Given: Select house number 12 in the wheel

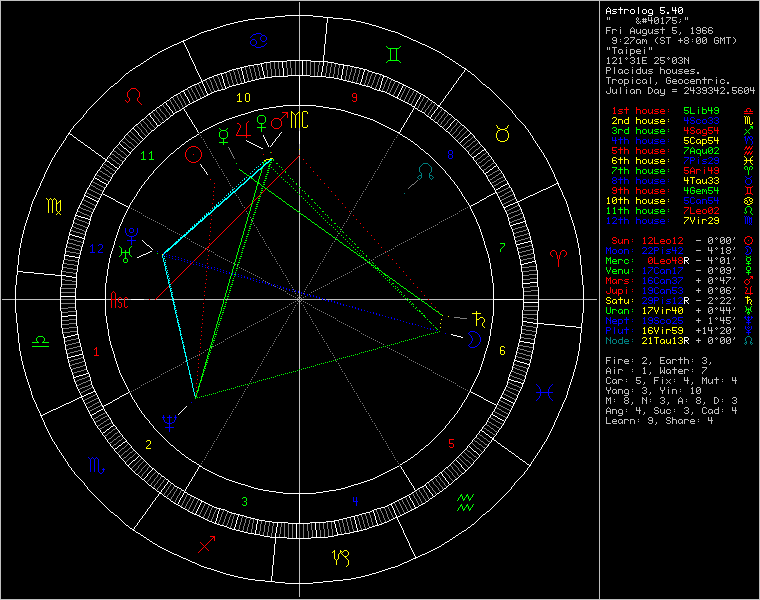Looking at the screenshot, I should click(96, 249).
